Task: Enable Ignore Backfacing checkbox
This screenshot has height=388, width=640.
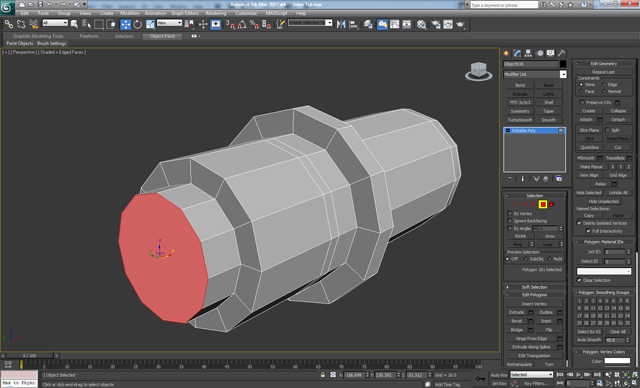Action: coord(510,221)
